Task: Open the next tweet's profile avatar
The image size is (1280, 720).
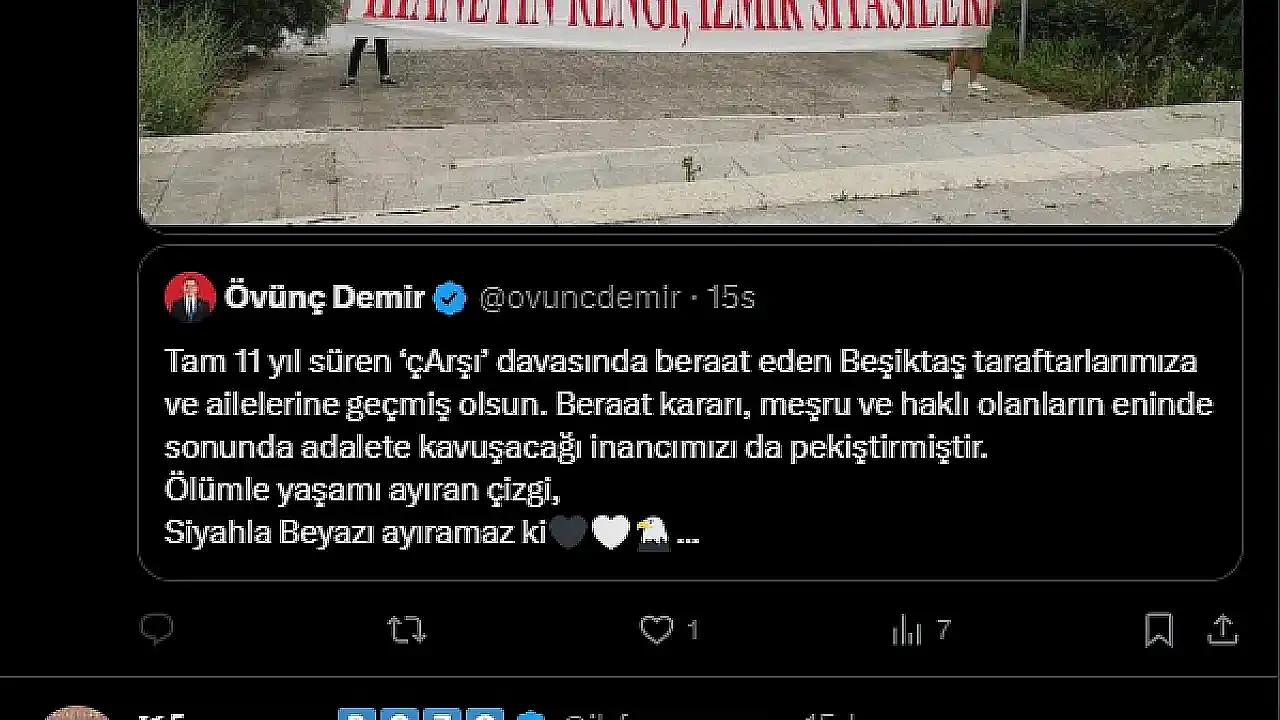Action: tap(78, 712)
